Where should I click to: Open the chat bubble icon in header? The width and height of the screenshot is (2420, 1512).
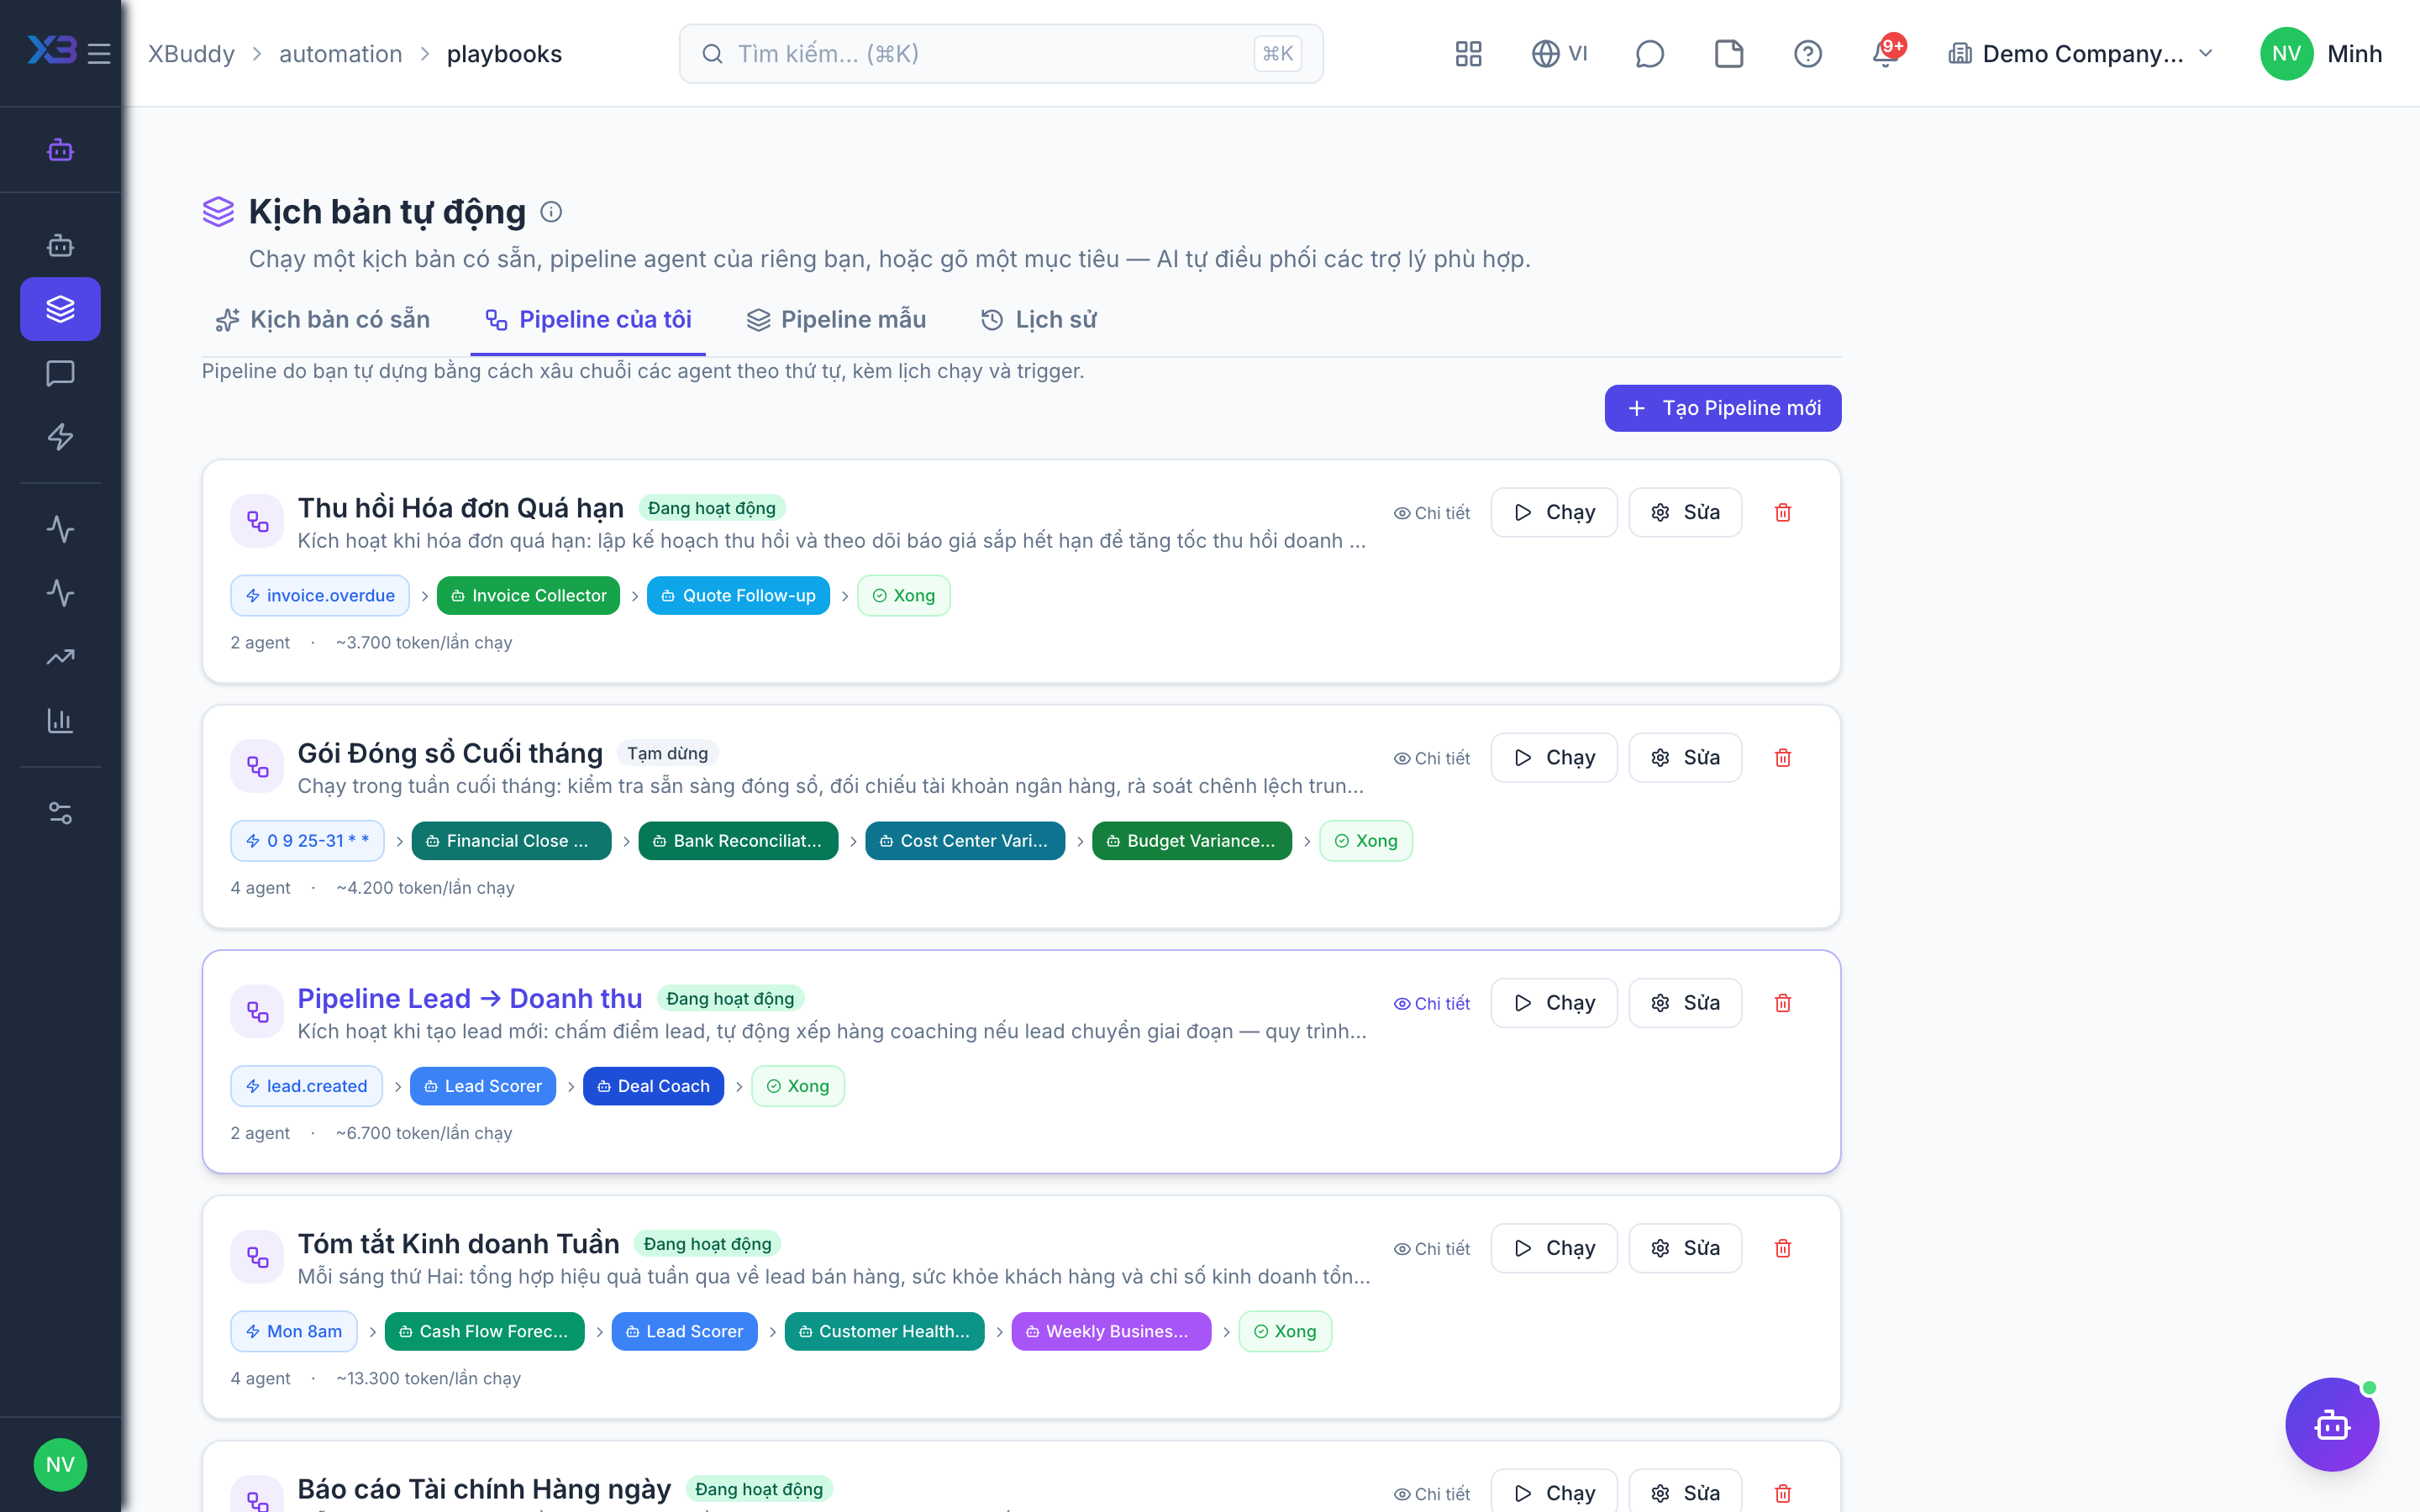pos(1649,53)
